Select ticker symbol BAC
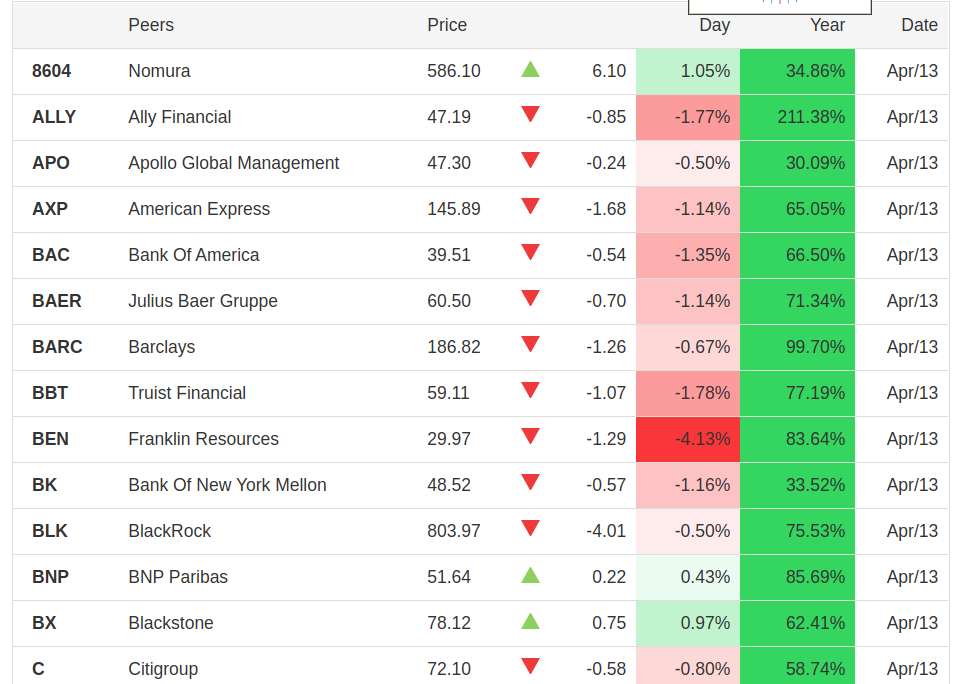The width and height of the screenshot is (974, 684). (x=51, y=255)
